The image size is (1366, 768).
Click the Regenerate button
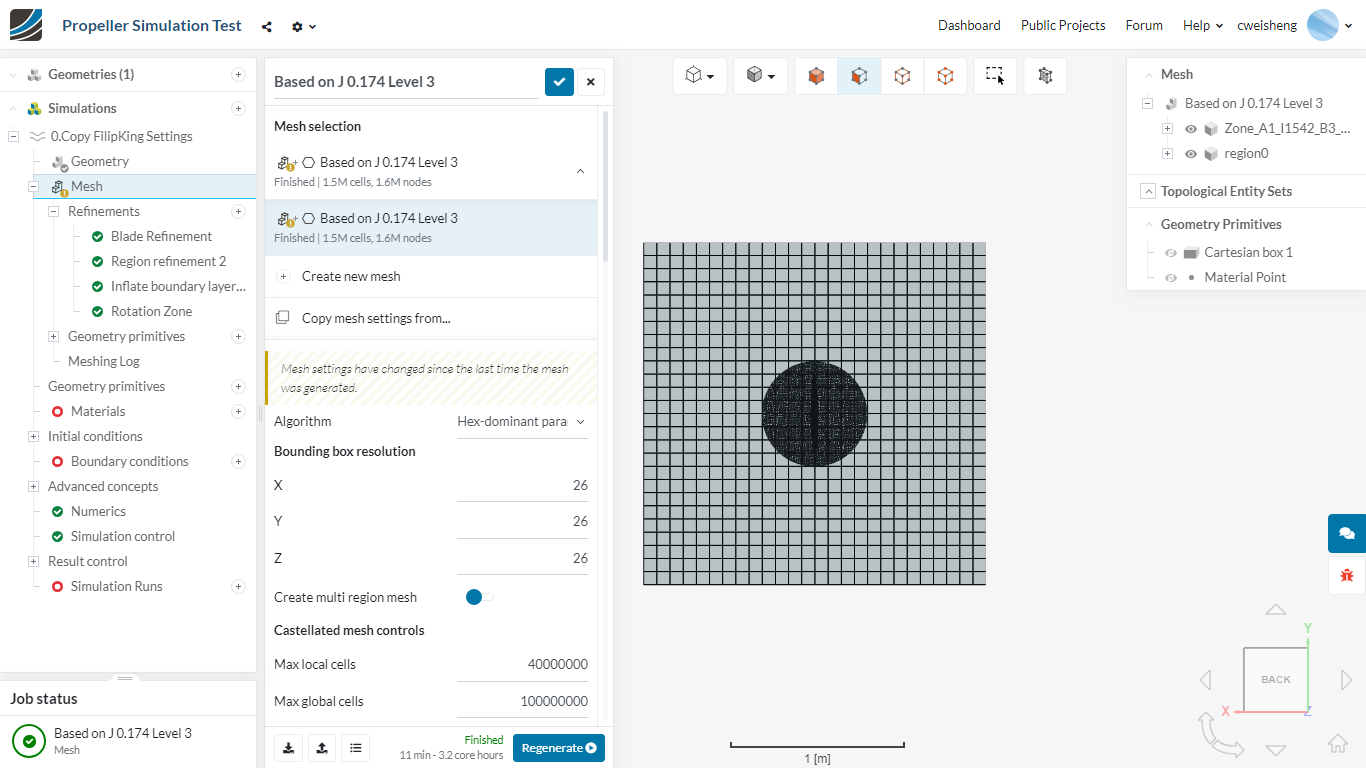point(558,748)
